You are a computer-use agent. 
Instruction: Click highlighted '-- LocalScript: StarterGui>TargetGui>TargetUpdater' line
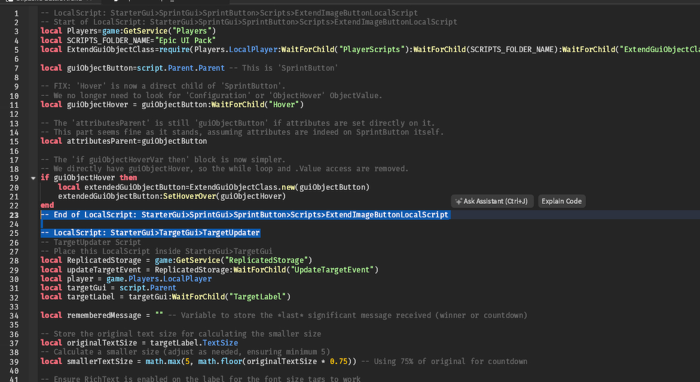click(x=150, y=233)
